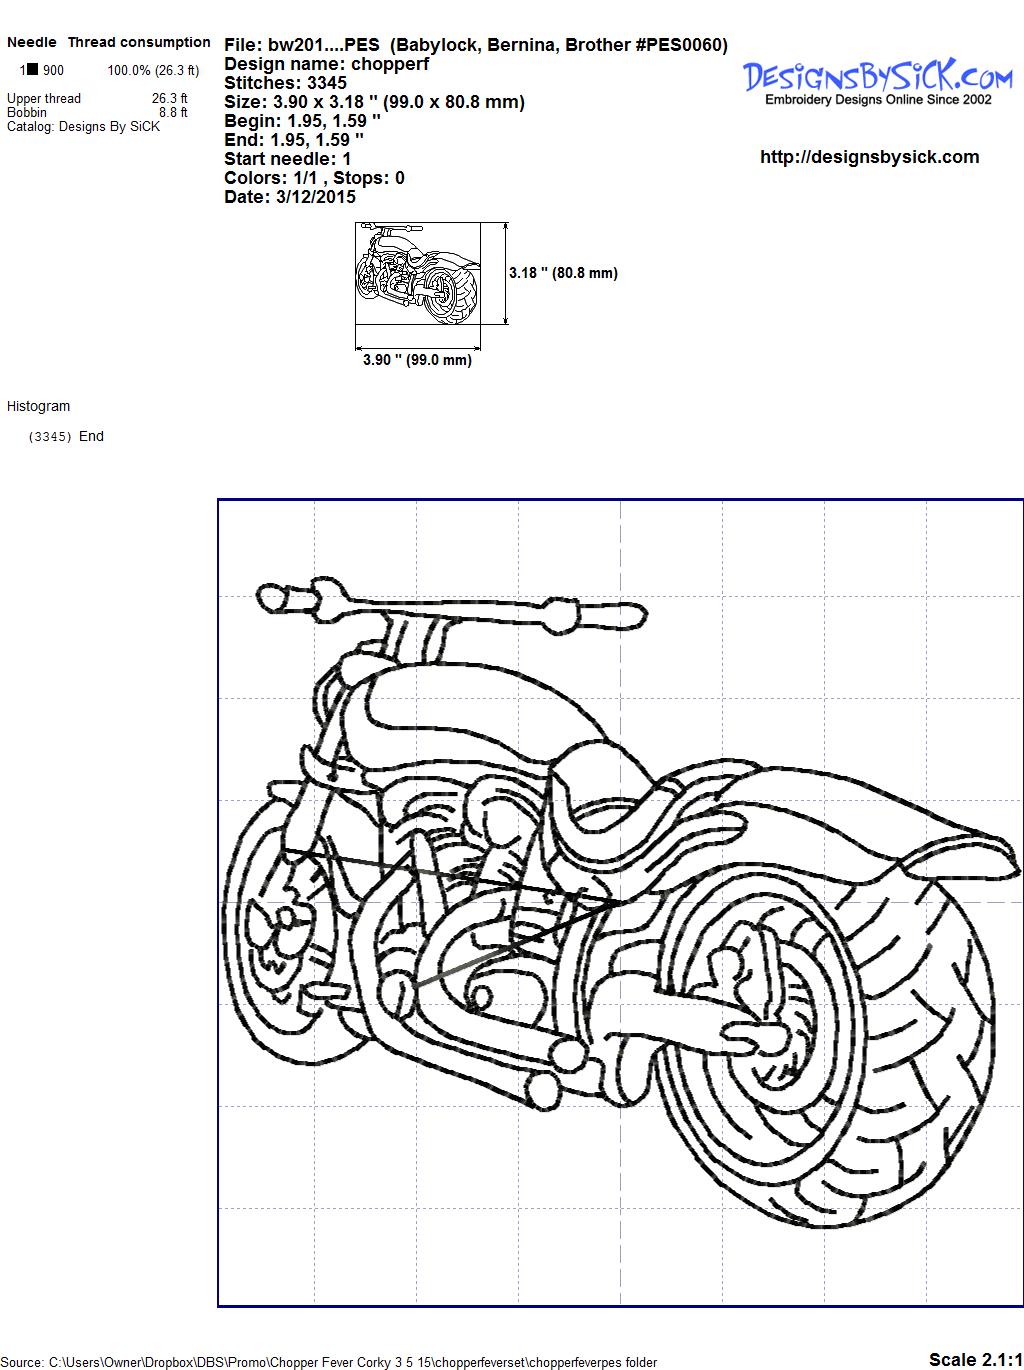Click the small motorcycle thumbnail preview
This screenshot has width=1024, height=1370.
417,274
